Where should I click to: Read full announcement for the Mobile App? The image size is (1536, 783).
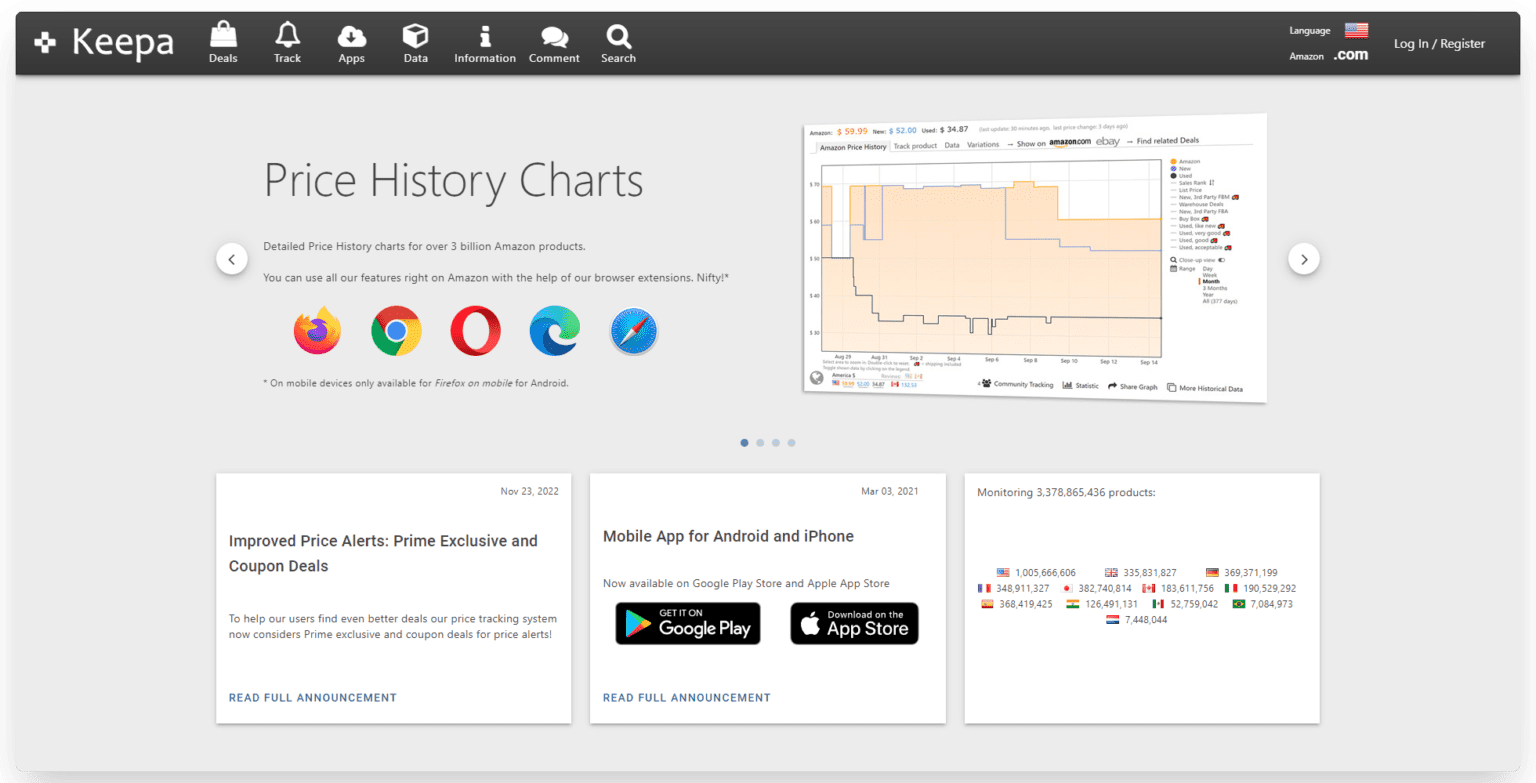pos(686,697)
